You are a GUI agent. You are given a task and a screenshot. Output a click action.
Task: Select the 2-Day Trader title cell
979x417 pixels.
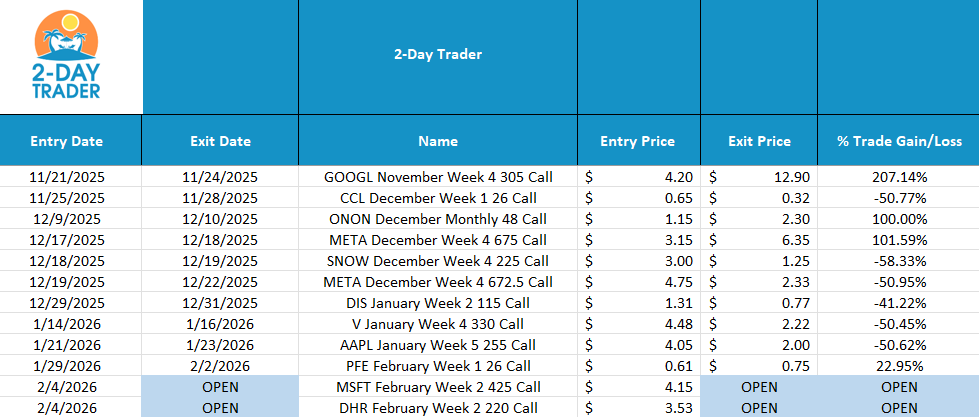coord(438,55)
